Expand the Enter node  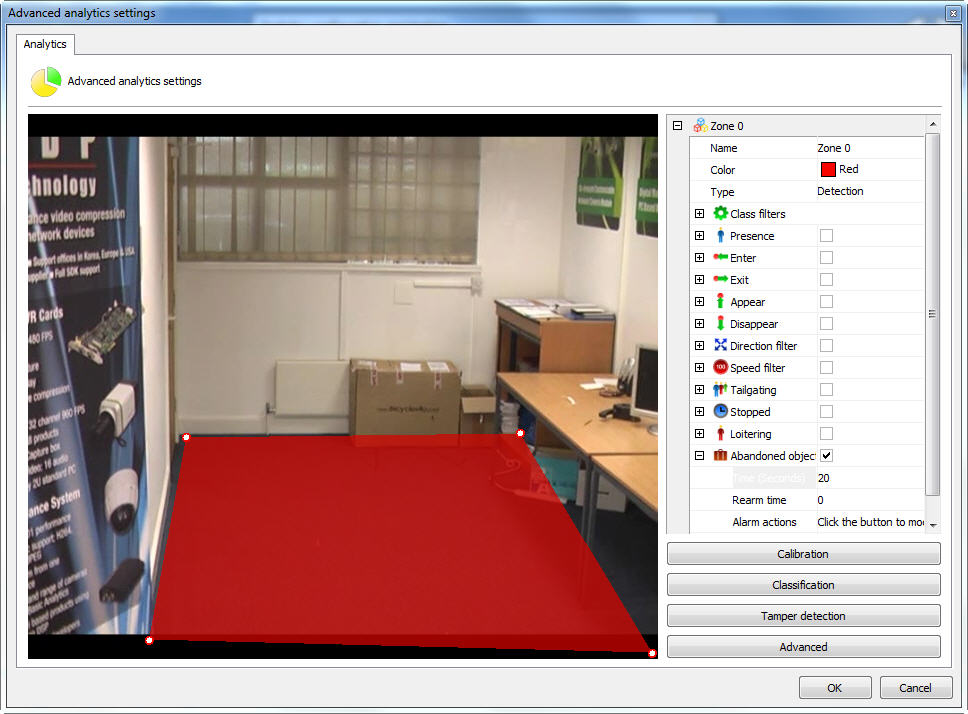click(699, 257)
